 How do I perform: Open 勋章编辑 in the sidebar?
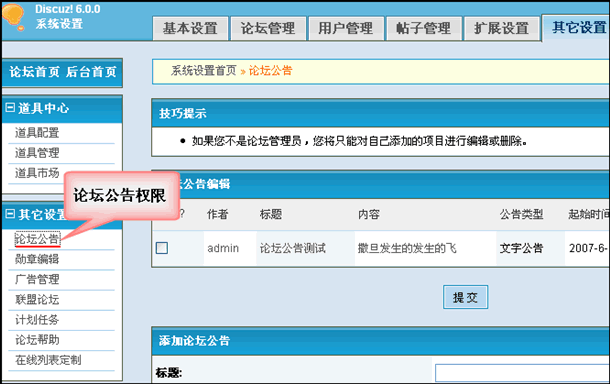37,259
